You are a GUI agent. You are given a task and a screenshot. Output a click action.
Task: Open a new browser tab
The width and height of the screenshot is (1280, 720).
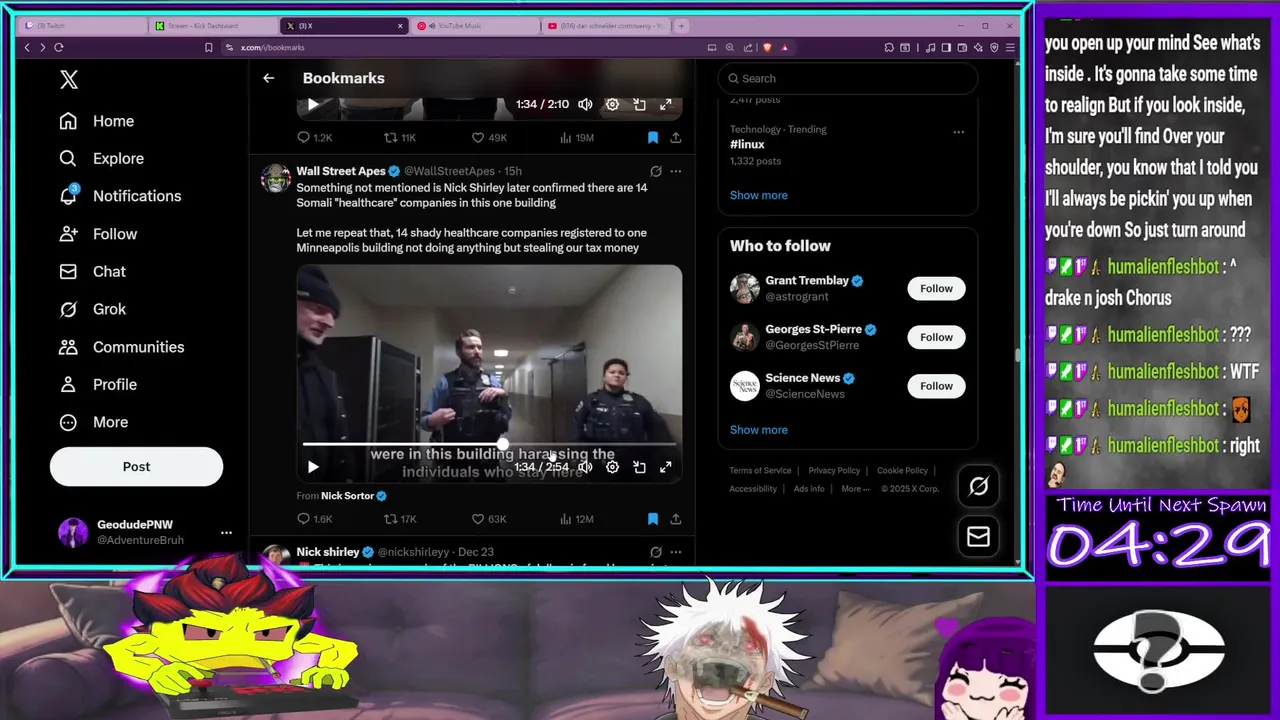tap(681, 26)
